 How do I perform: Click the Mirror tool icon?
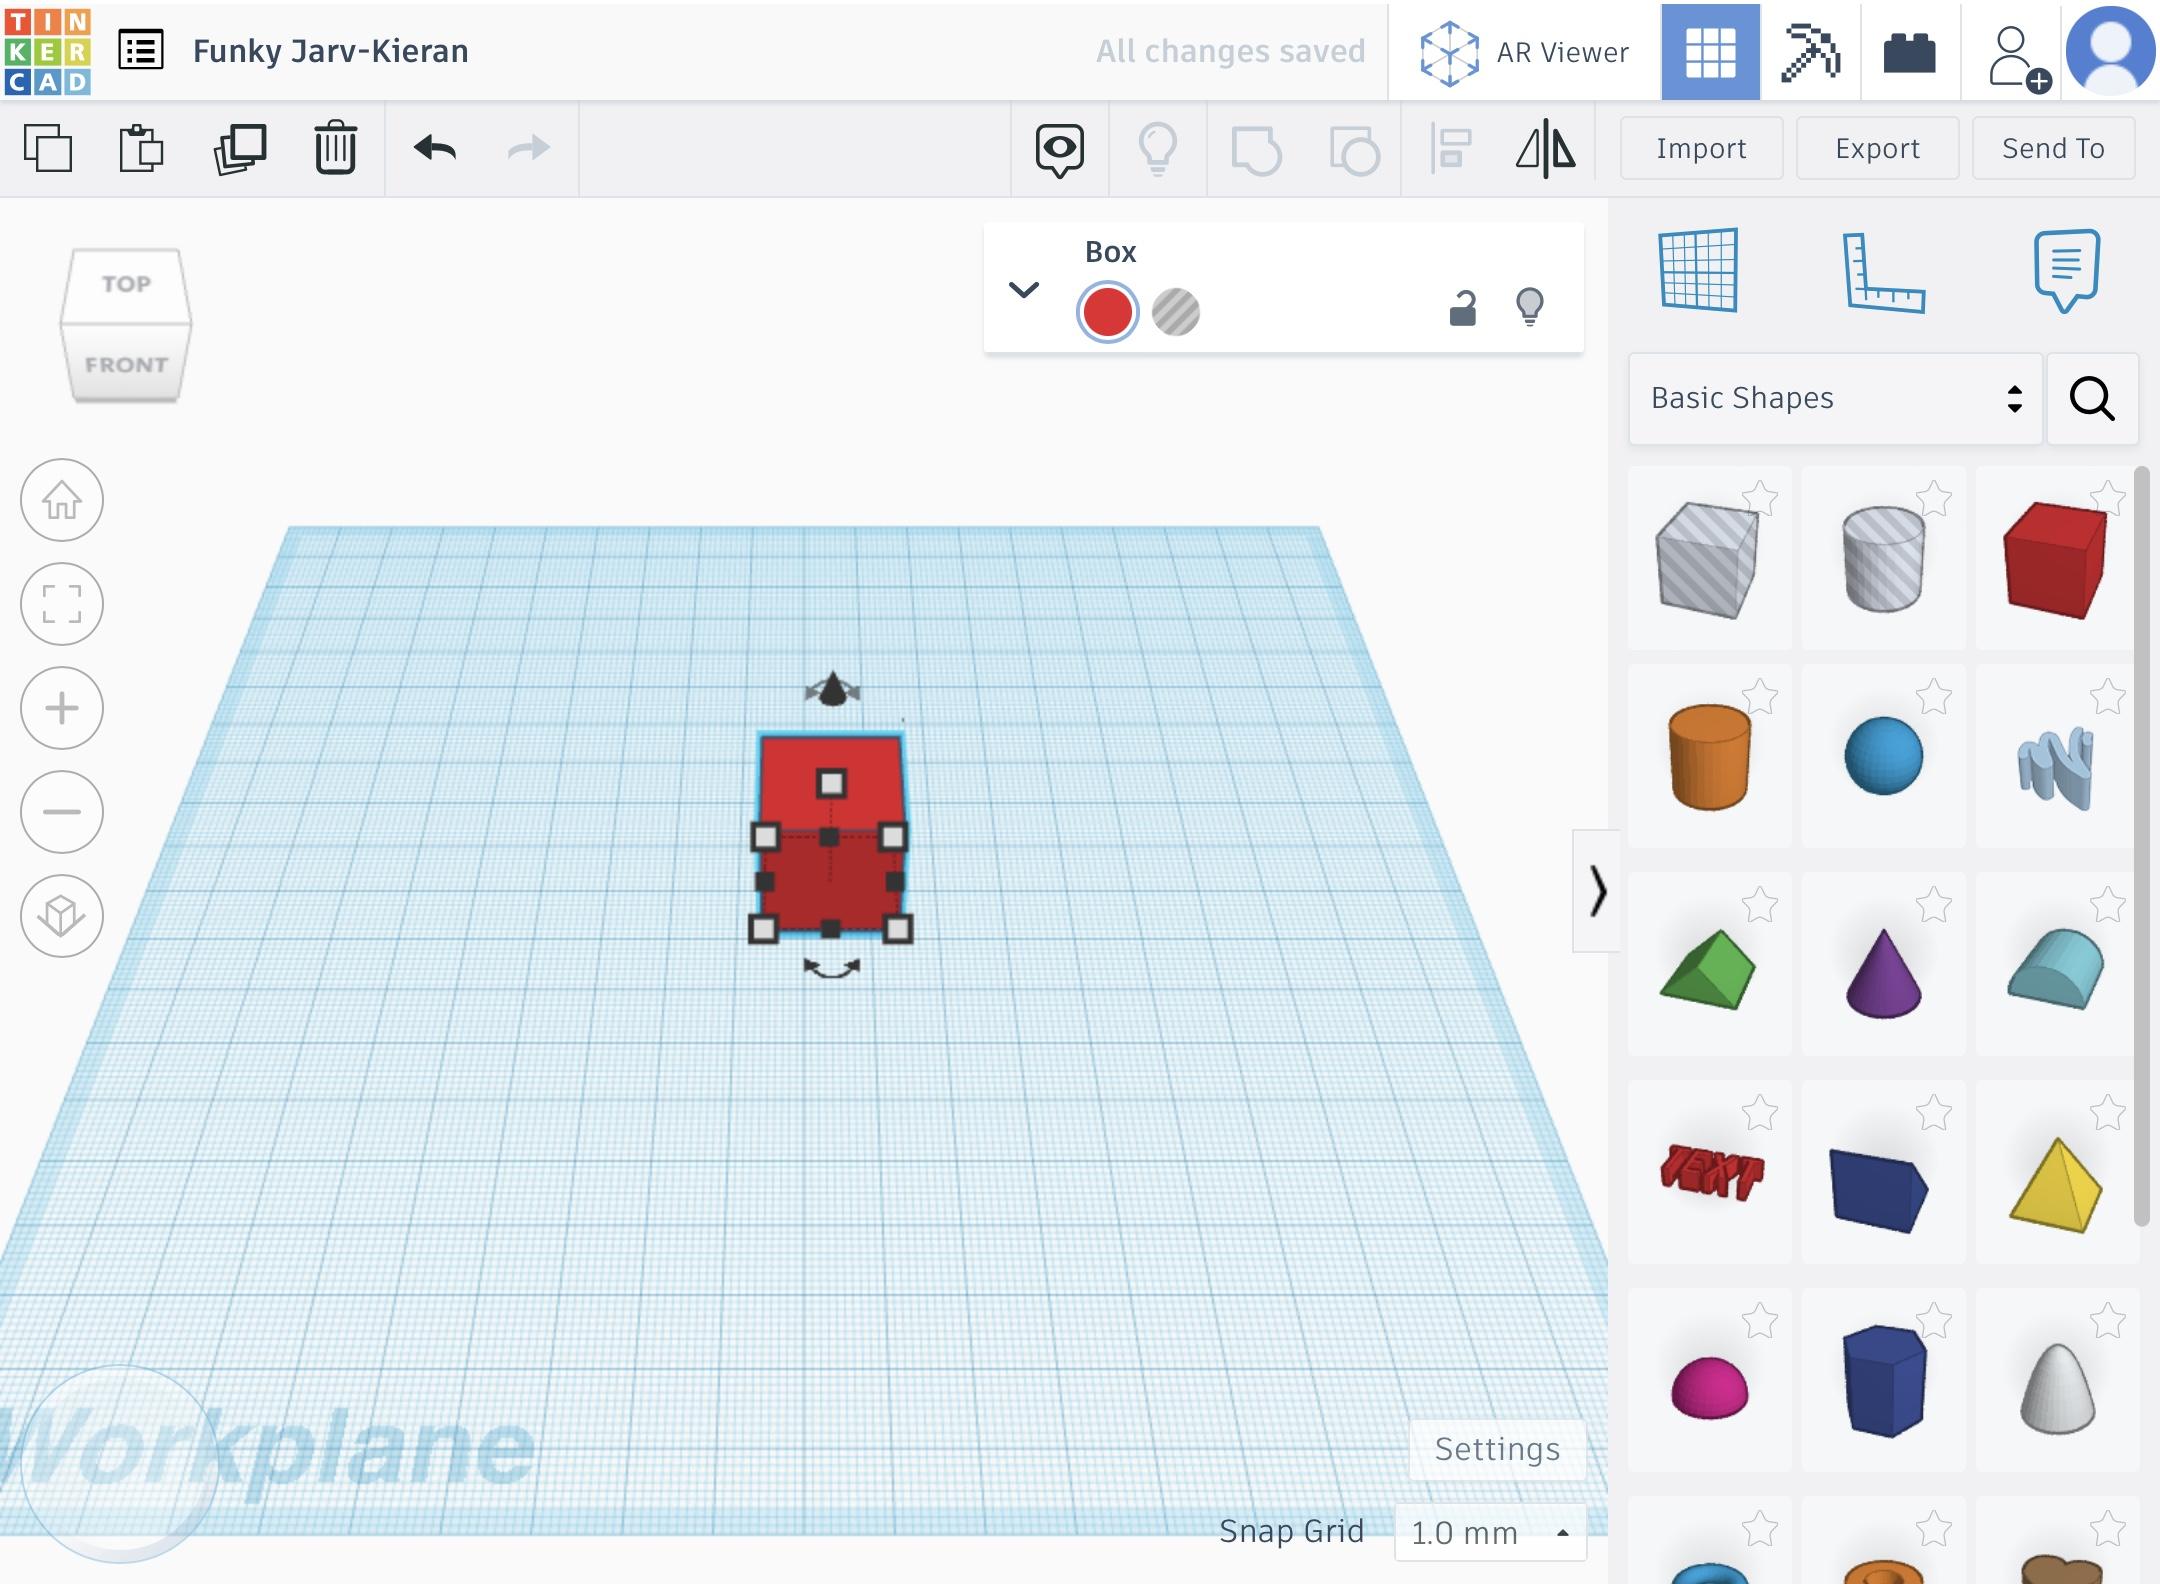[x=1545, y=149]
